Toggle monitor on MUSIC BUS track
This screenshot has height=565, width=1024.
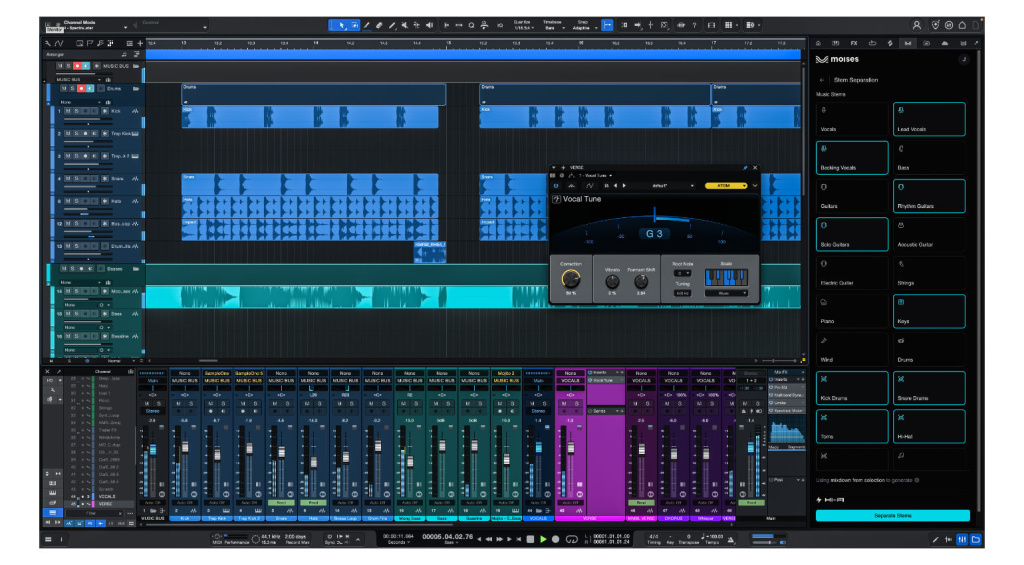pyautogui.click(x=86, y=66)
